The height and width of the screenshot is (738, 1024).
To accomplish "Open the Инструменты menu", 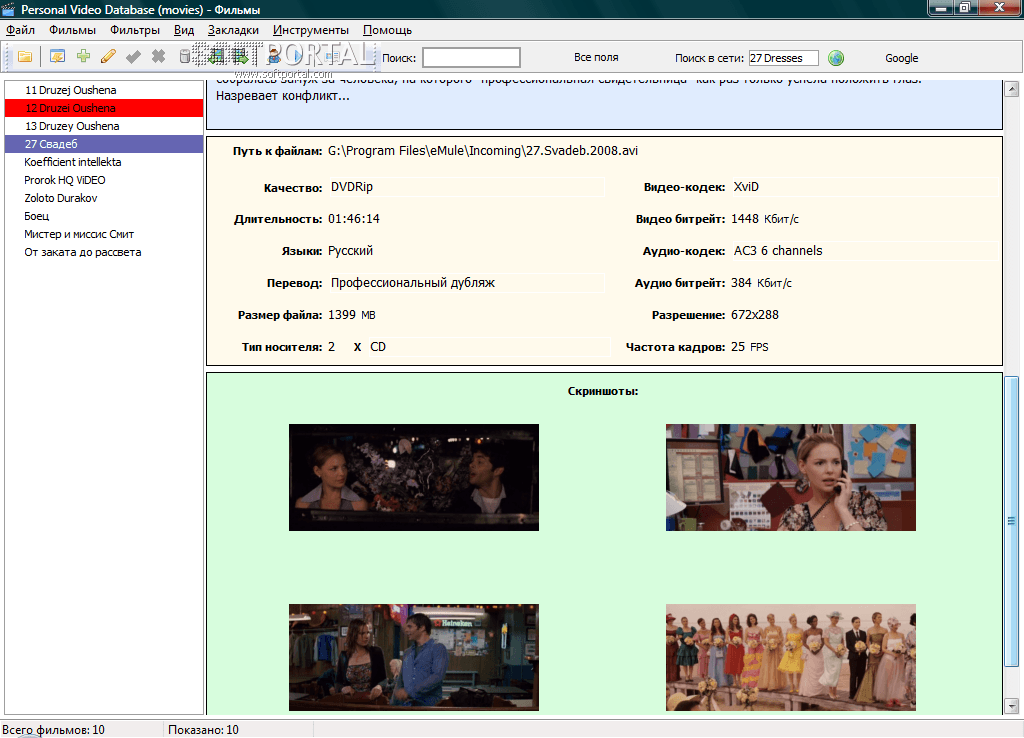I will pos(310,30).
